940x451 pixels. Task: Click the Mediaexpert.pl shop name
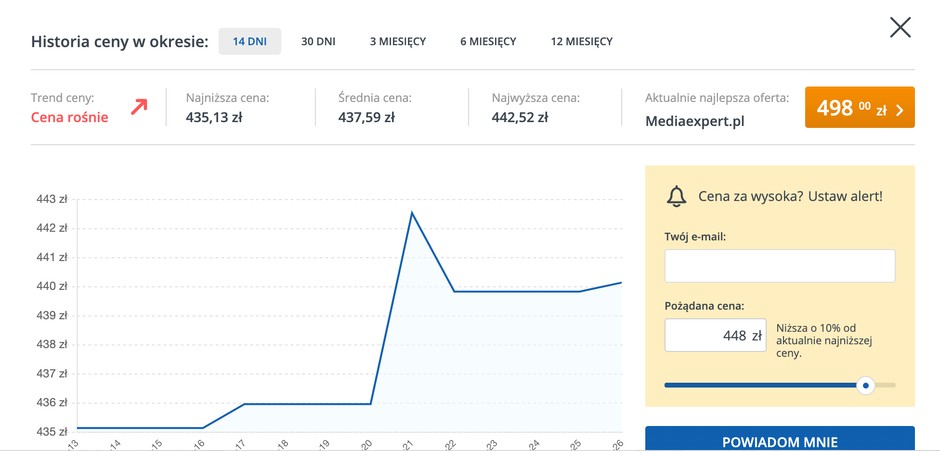pyautogui.click(x=695, y=121)
